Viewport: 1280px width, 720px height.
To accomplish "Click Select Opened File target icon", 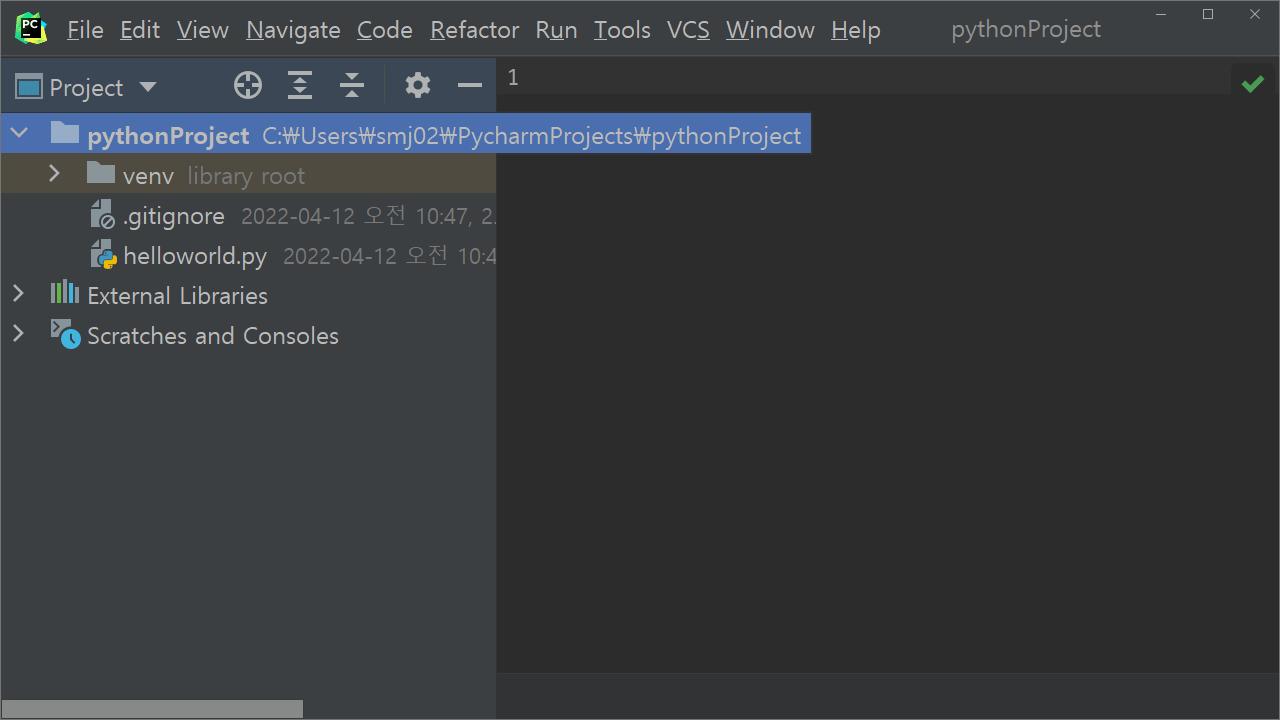I will (x=248, y=86).
